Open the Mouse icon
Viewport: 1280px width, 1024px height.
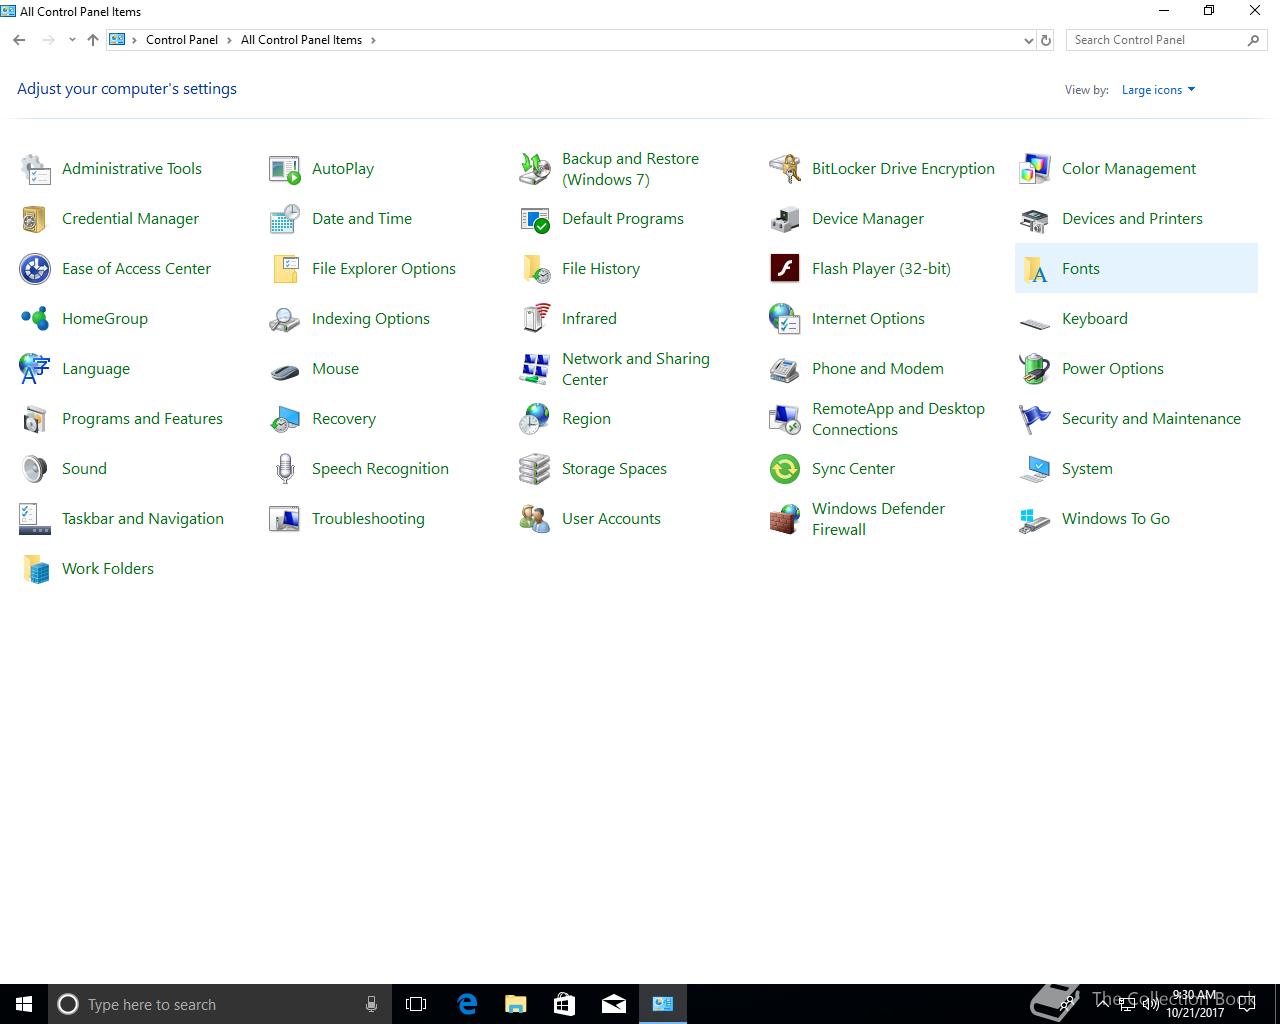click(285, 371)
